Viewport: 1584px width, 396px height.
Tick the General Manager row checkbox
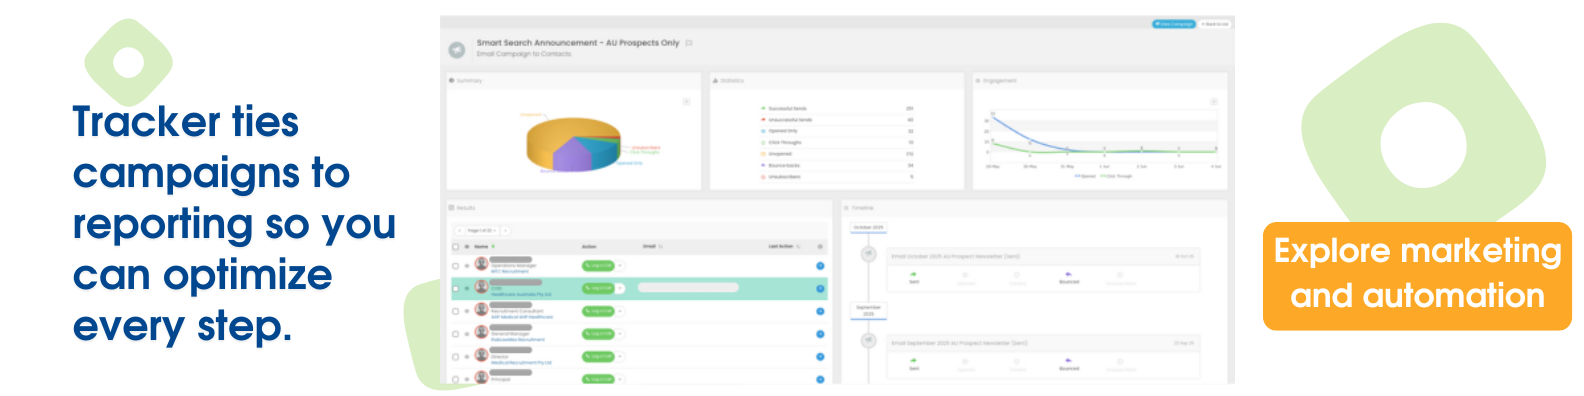click(x=456, y=334)
